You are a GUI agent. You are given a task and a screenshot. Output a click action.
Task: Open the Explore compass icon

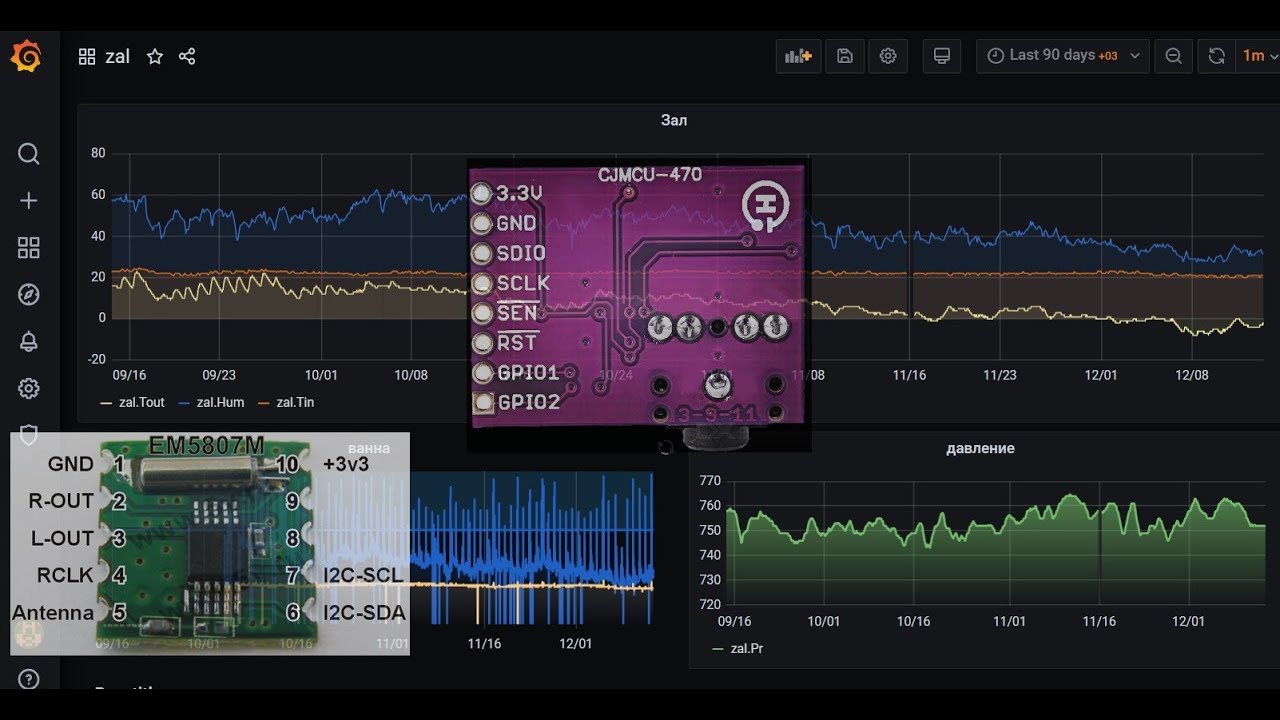click(x=29, y=294)
